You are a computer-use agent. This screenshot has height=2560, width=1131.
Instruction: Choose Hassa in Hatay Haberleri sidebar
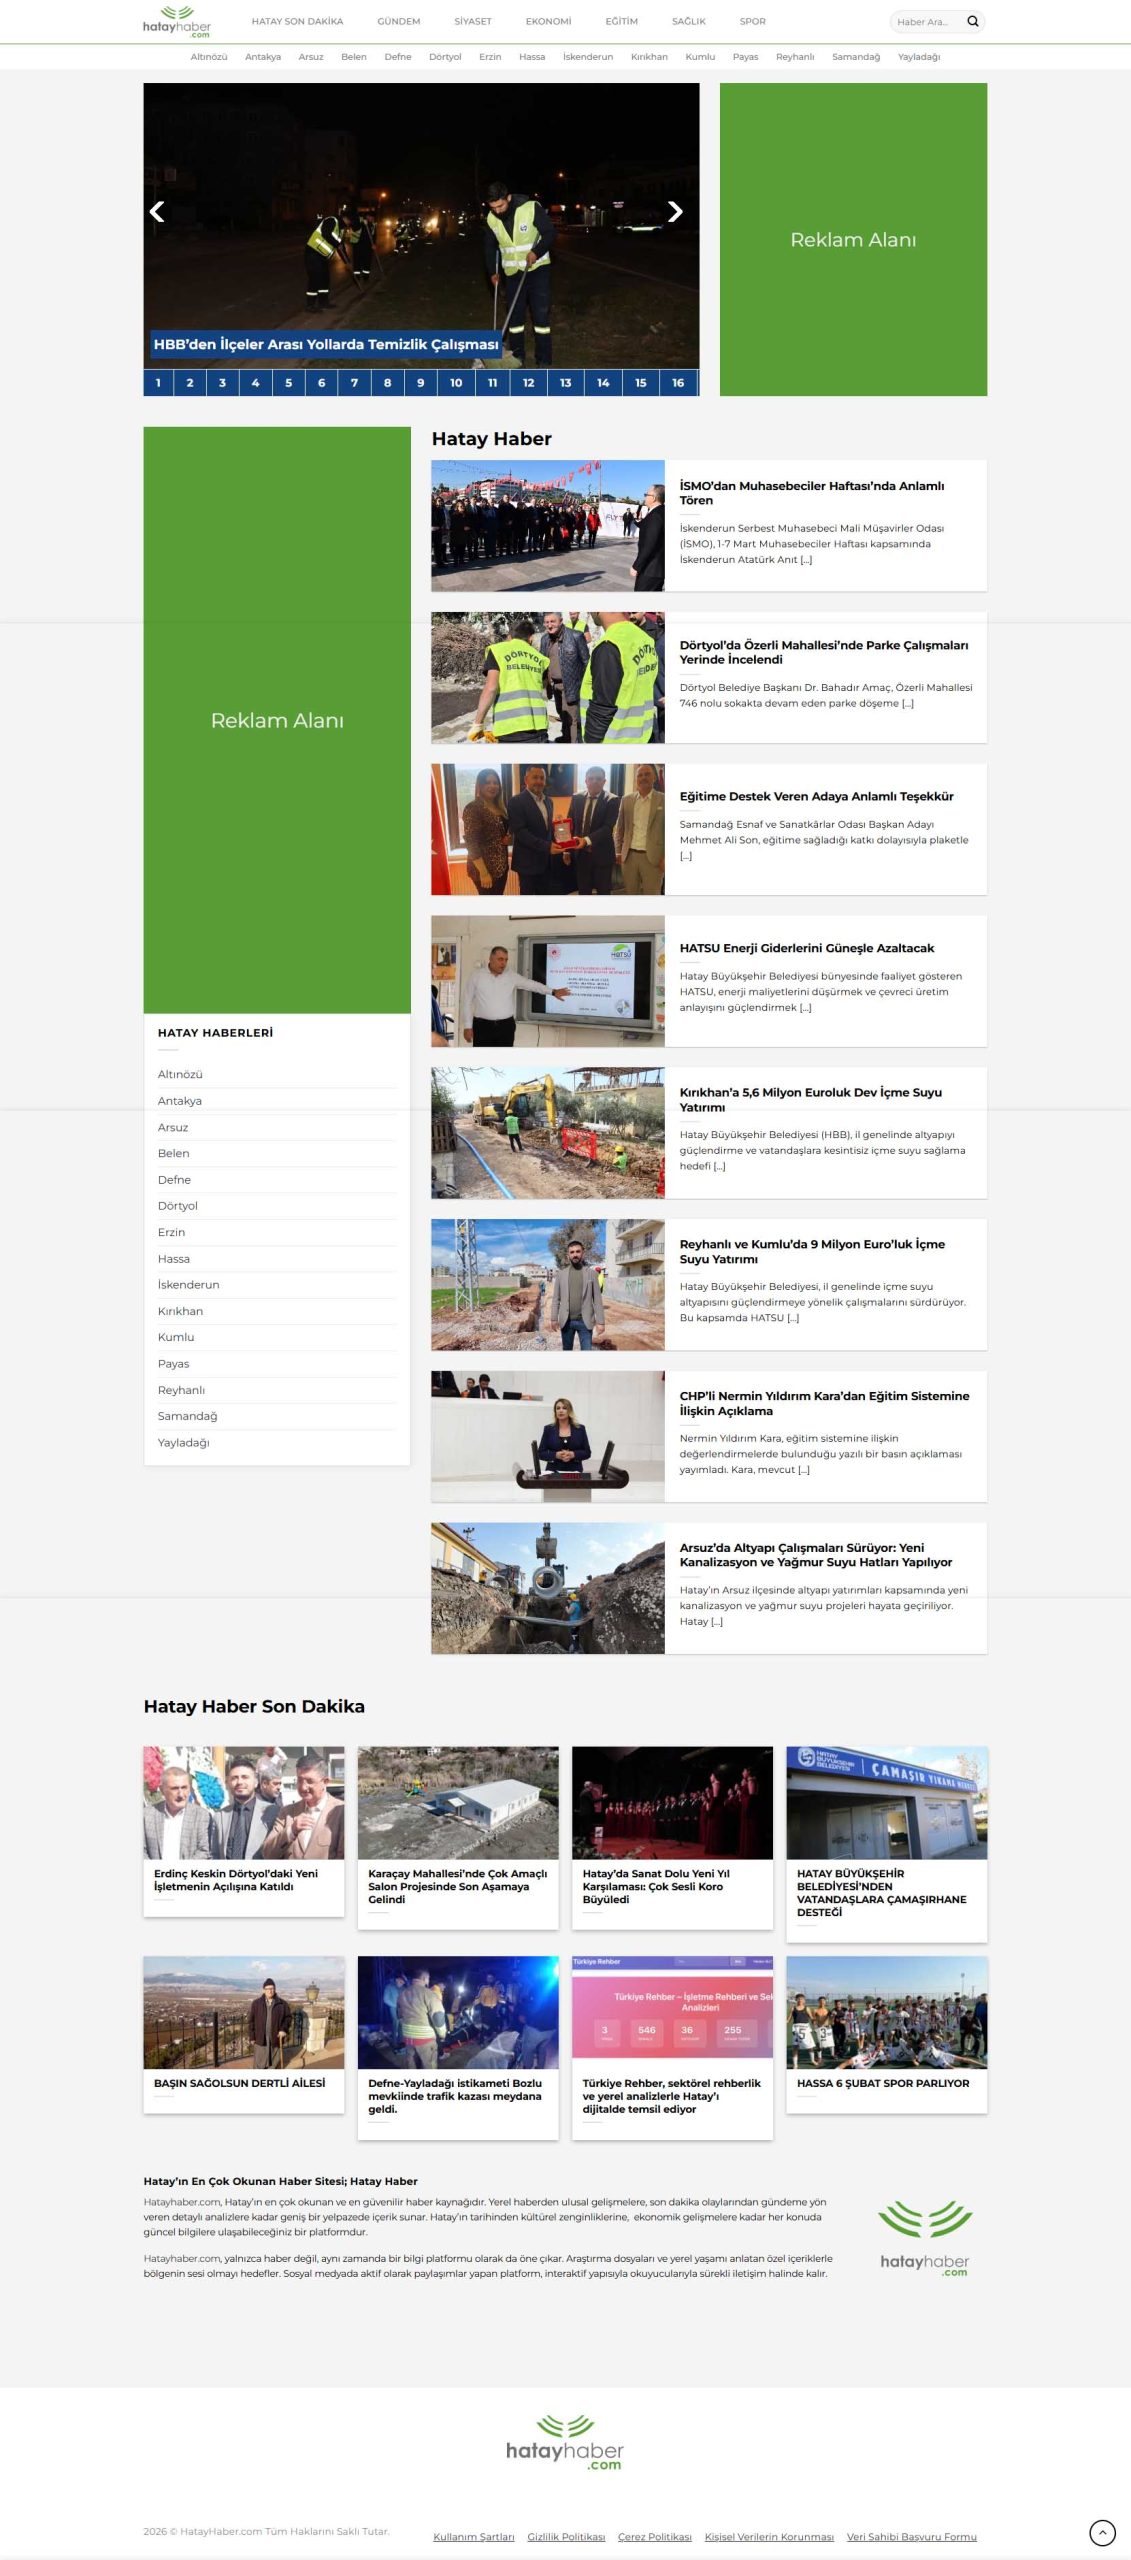pyautogui.click(x=173, y=1258)
